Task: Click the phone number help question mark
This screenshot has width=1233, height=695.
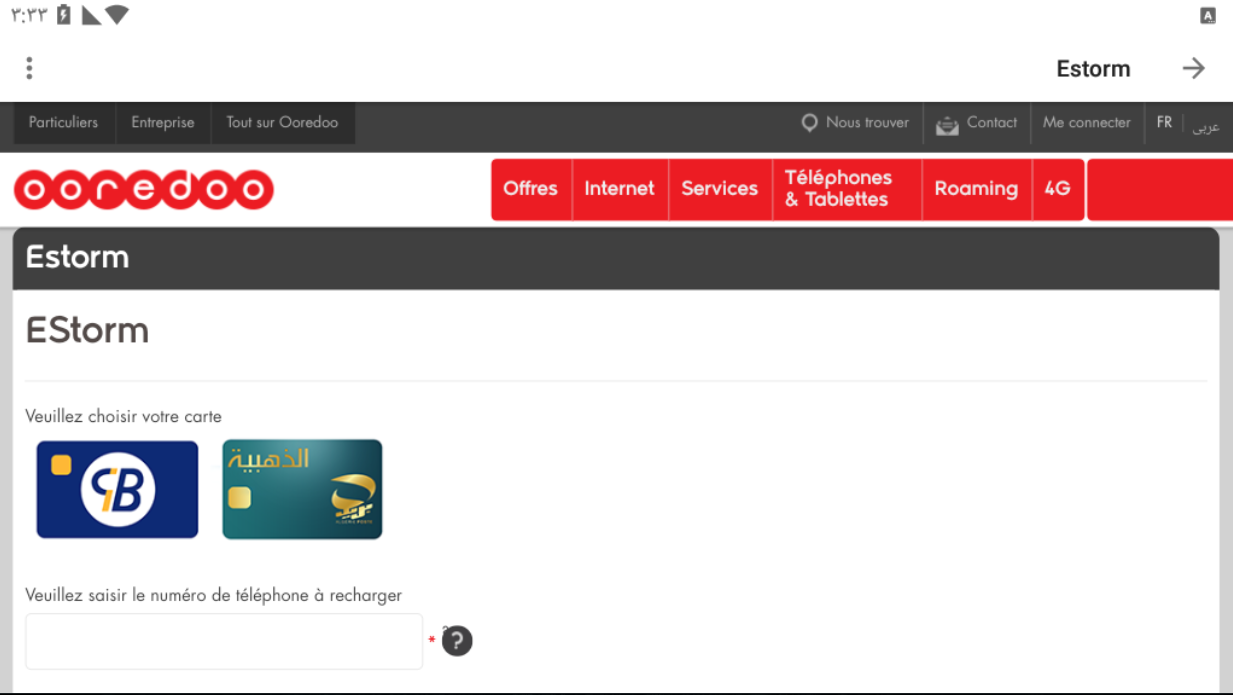Action: coord(457,641)
